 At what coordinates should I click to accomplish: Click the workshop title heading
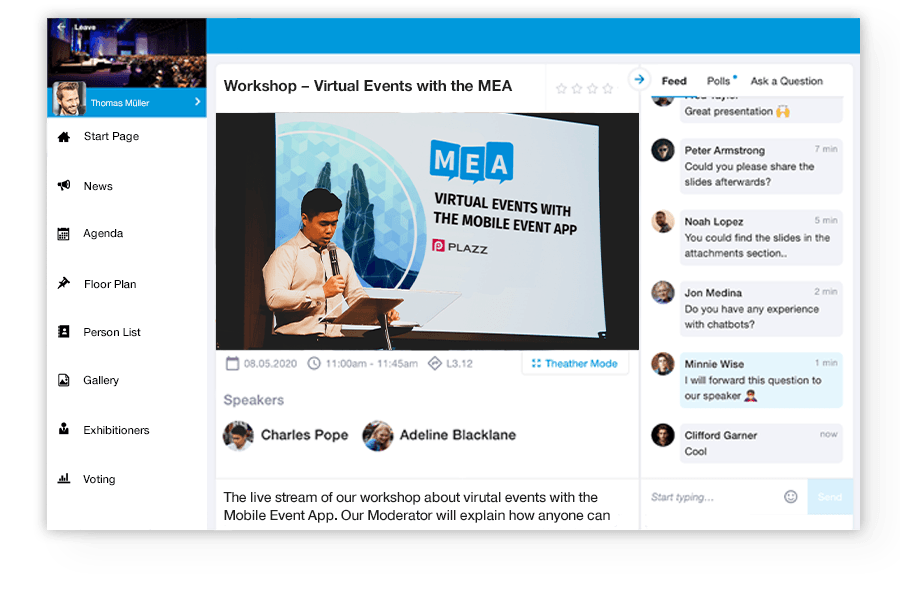368,86
